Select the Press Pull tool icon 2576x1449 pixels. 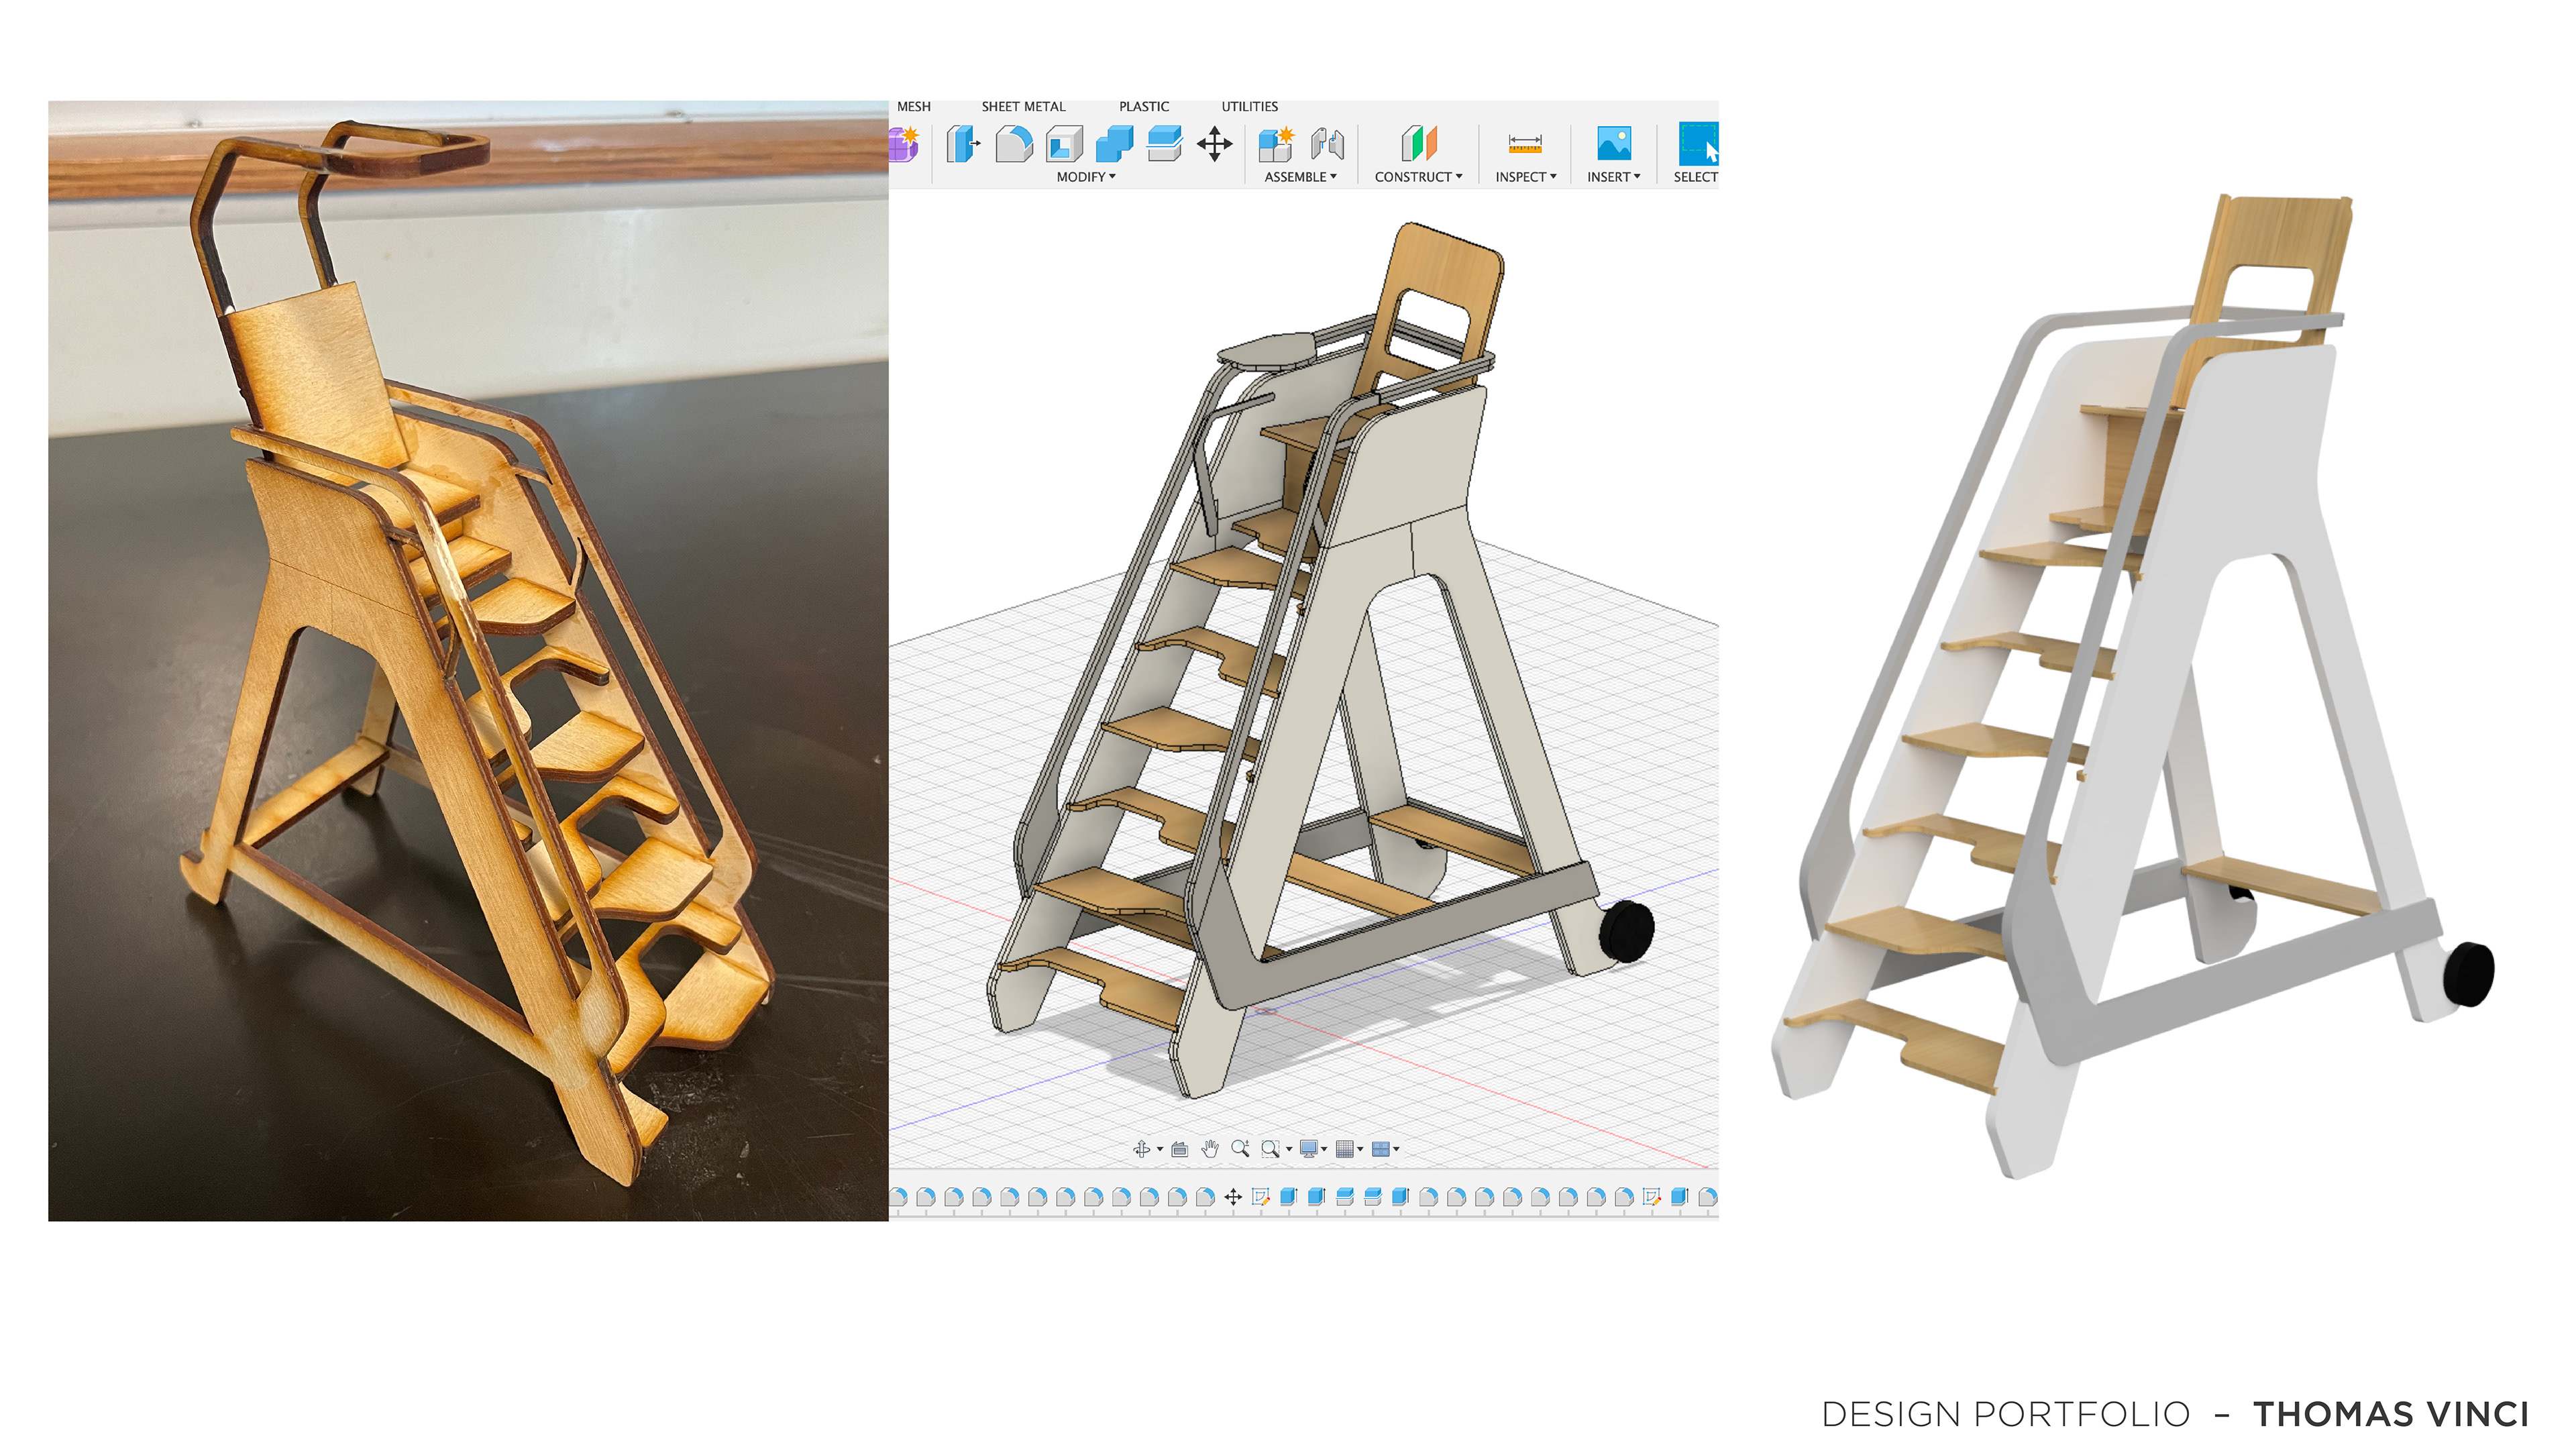[x=963, y=144]
